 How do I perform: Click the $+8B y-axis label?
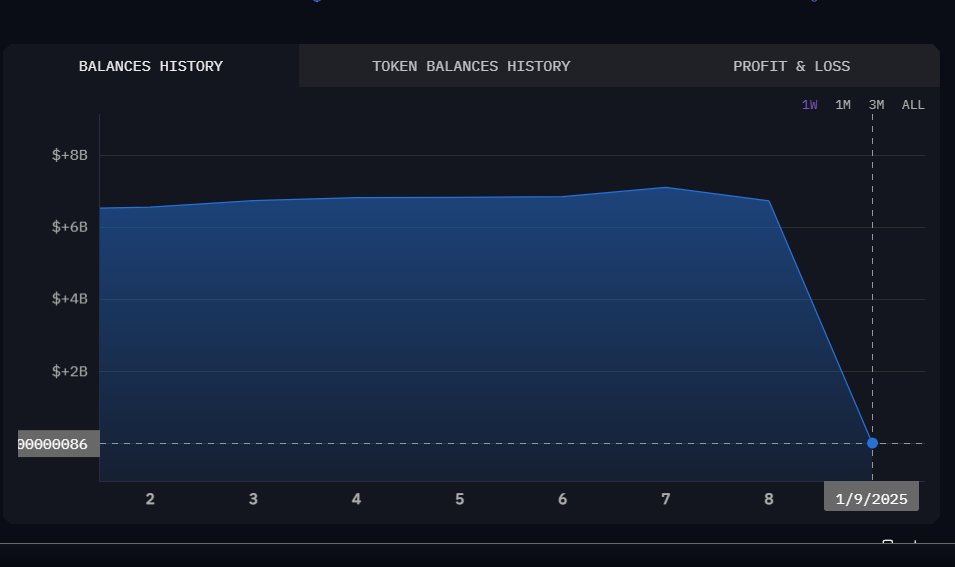pyautogui.click(x=70, y=155)
